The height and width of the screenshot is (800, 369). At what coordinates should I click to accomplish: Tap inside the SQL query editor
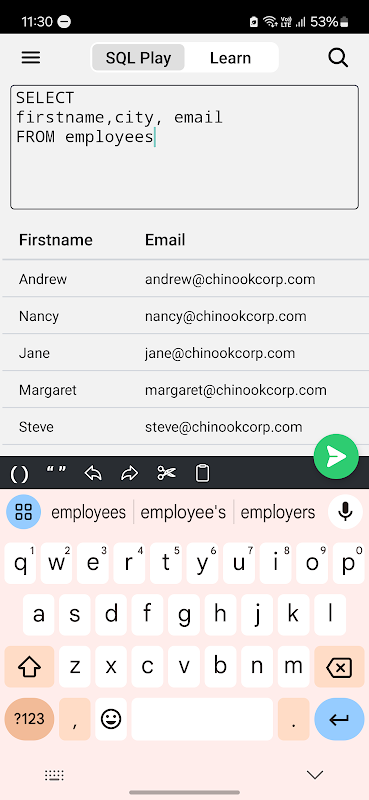(x=184, y=147)
